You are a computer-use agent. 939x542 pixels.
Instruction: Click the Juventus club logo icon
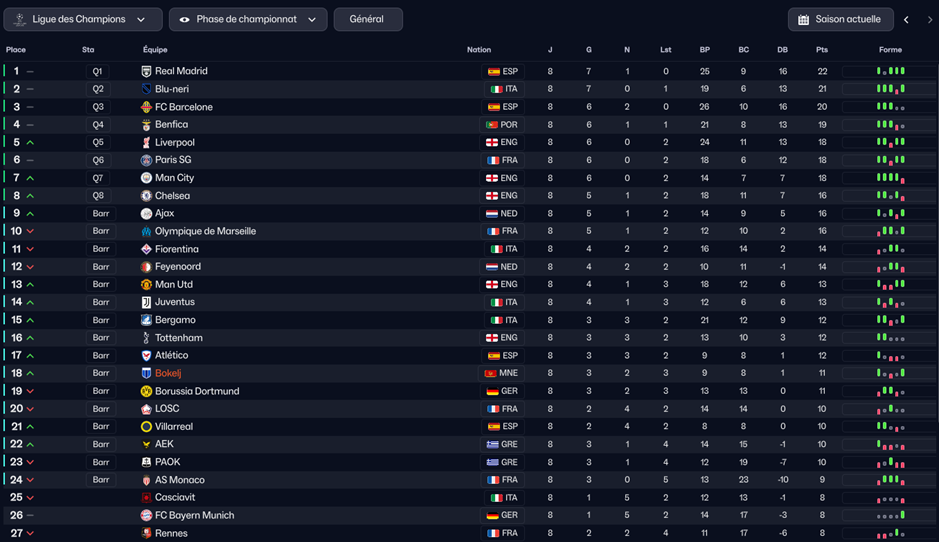click(x=147, y=302)
